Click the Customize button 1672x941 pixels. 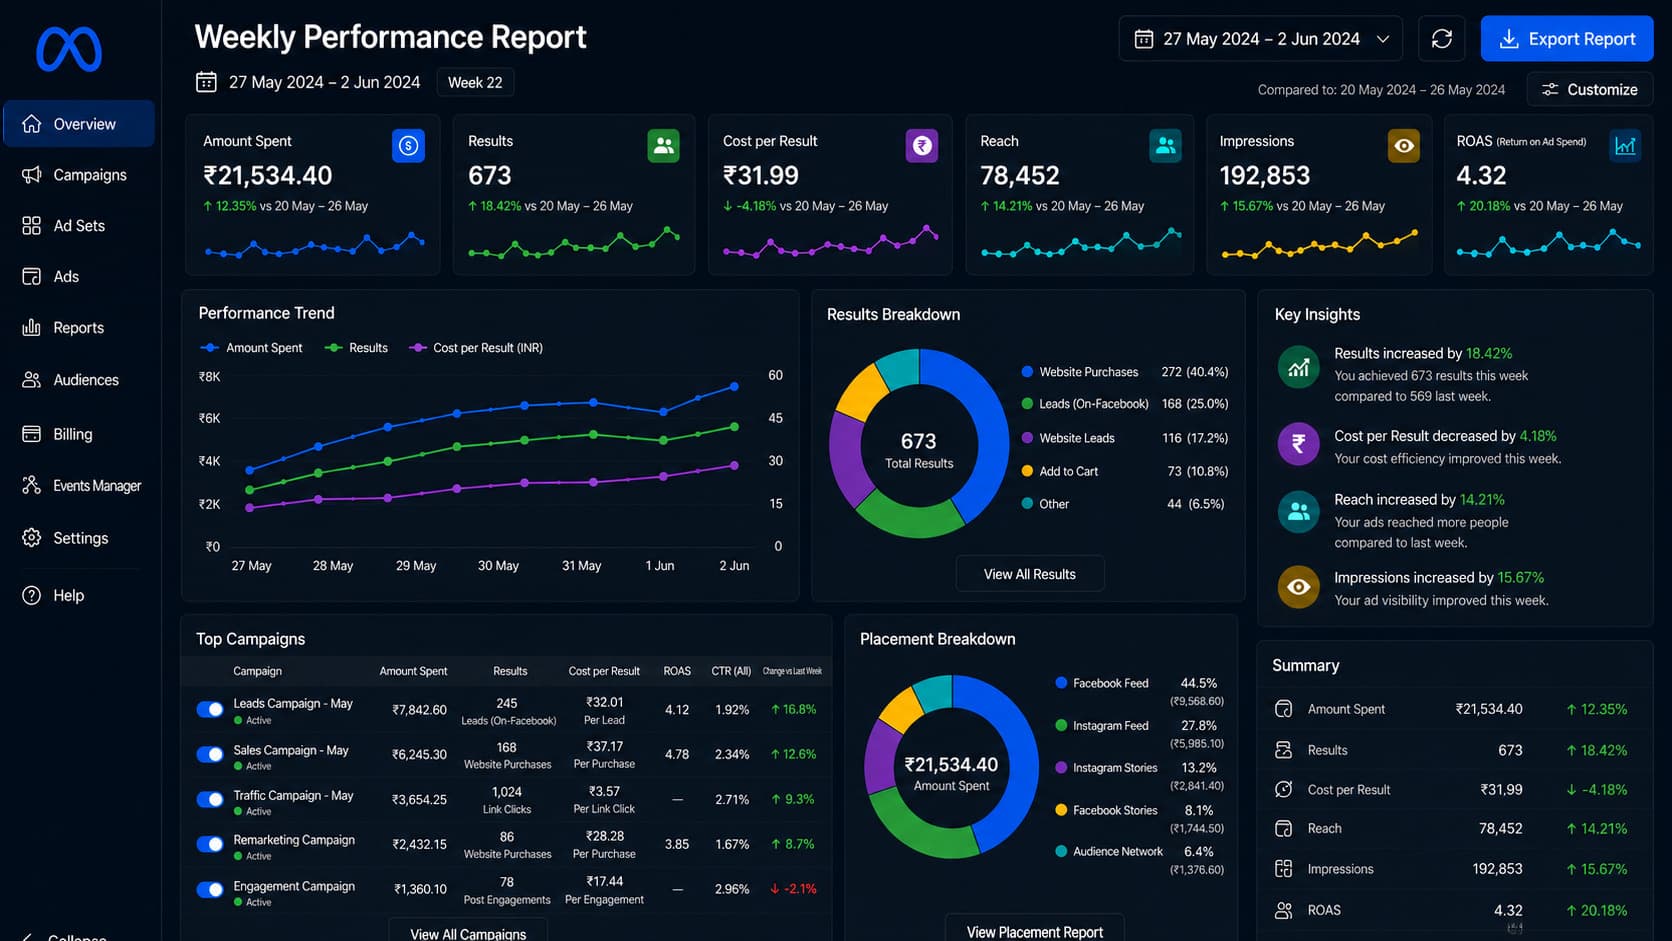pyautogui.click(x=1589, y=89)
